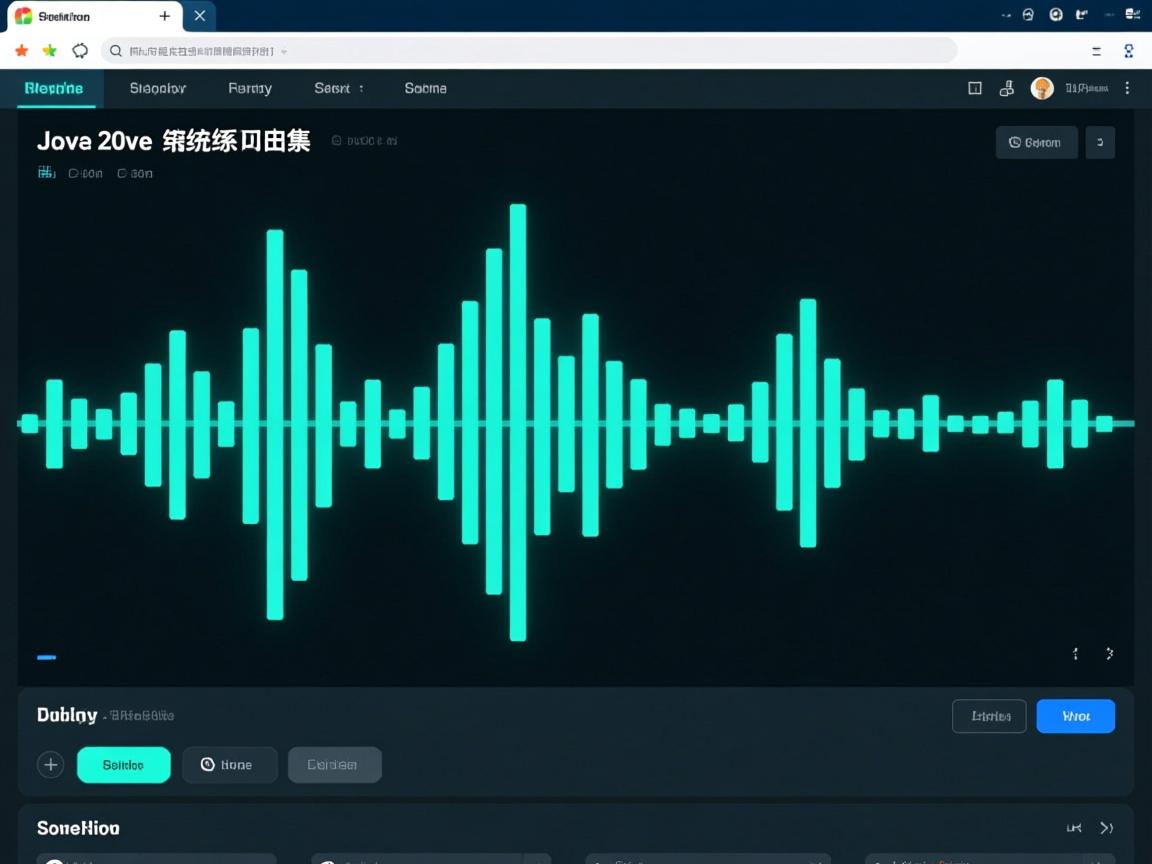Toggle the Hone filter with clock icon
The width and height of the screenshot is (1152, 864).
coord(230,764)
